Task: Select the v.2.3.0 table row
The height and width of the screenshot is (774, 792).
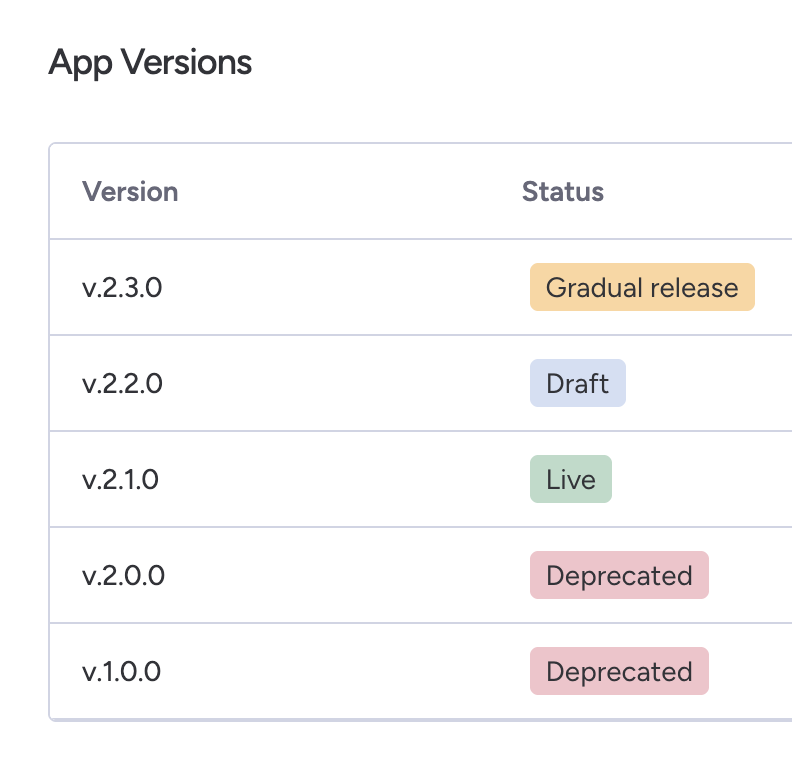Action: click(421, 287)
